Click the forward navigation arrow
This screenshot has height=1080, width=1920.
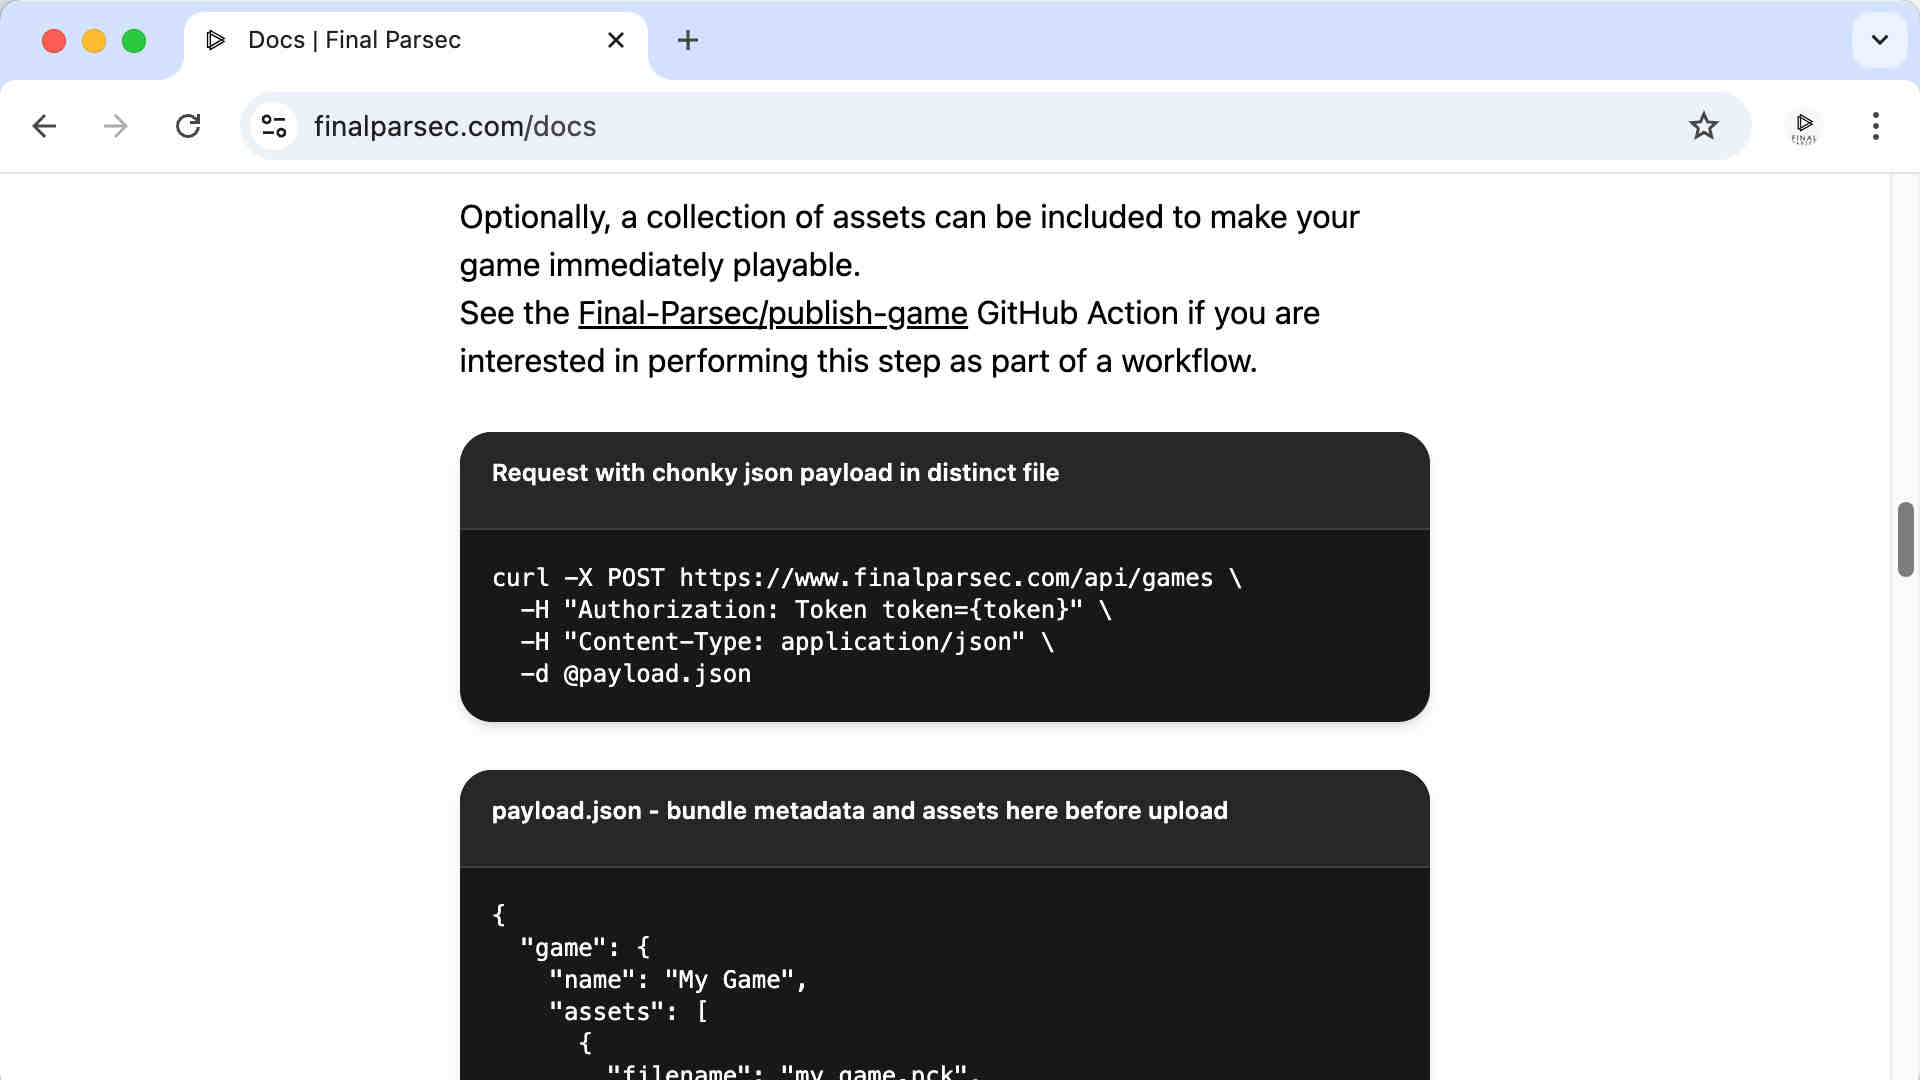coord(116,126)
